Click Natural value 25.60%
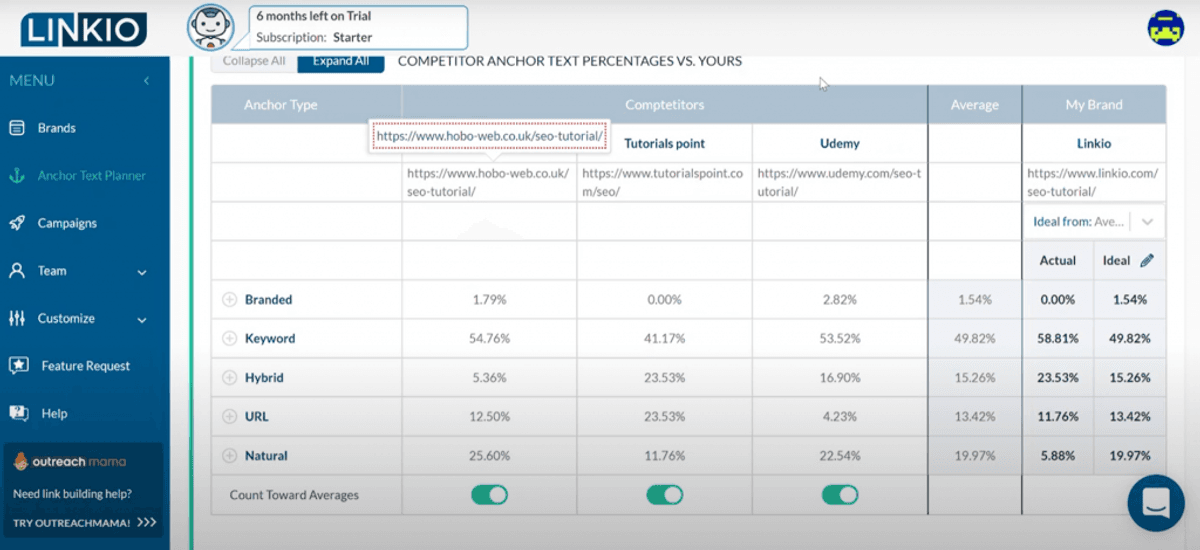 pos(489,456)
